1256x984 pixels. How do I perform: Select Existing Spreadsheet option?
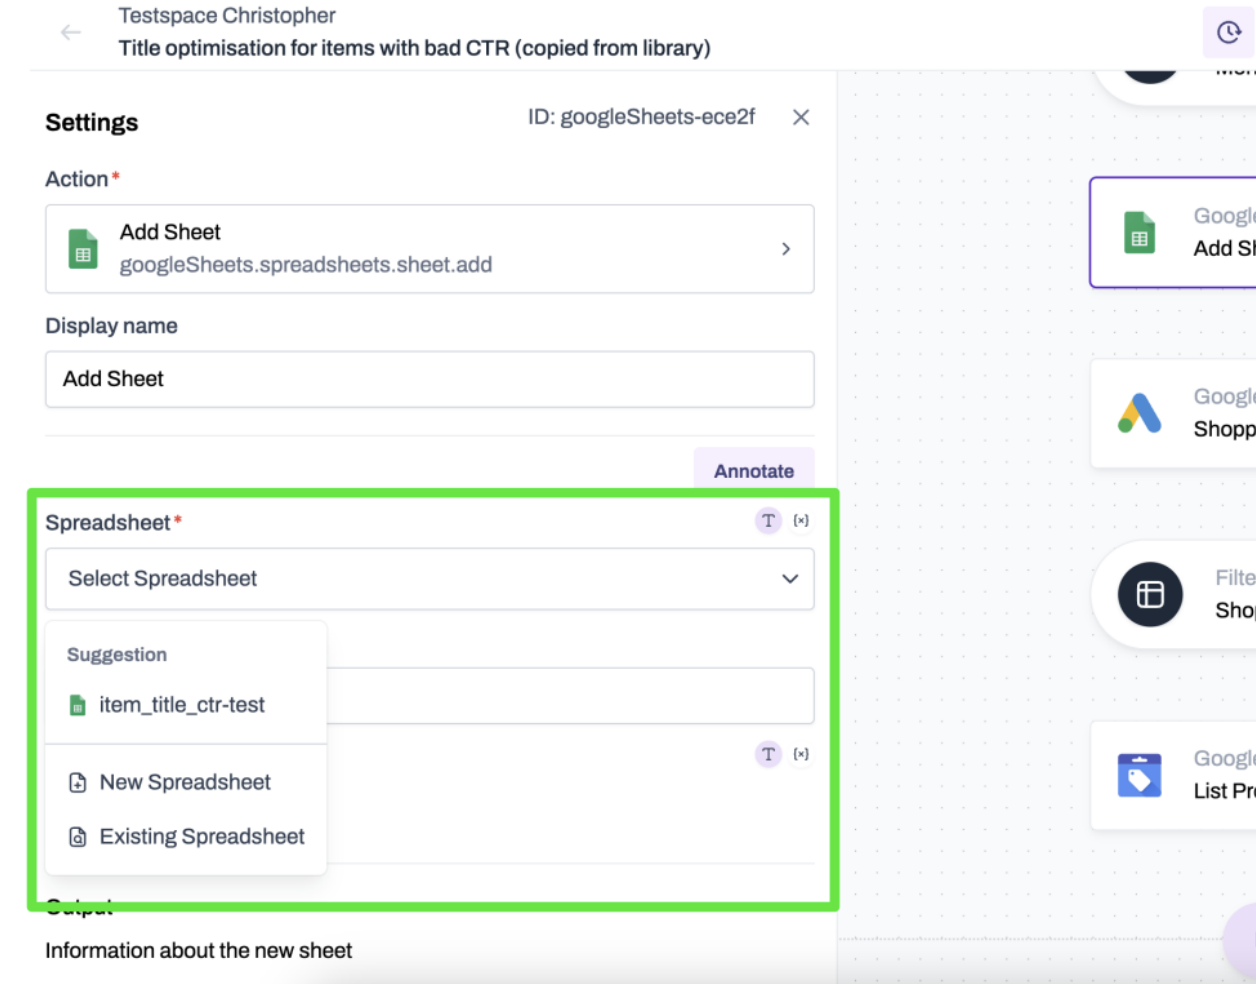click(186, 836)
